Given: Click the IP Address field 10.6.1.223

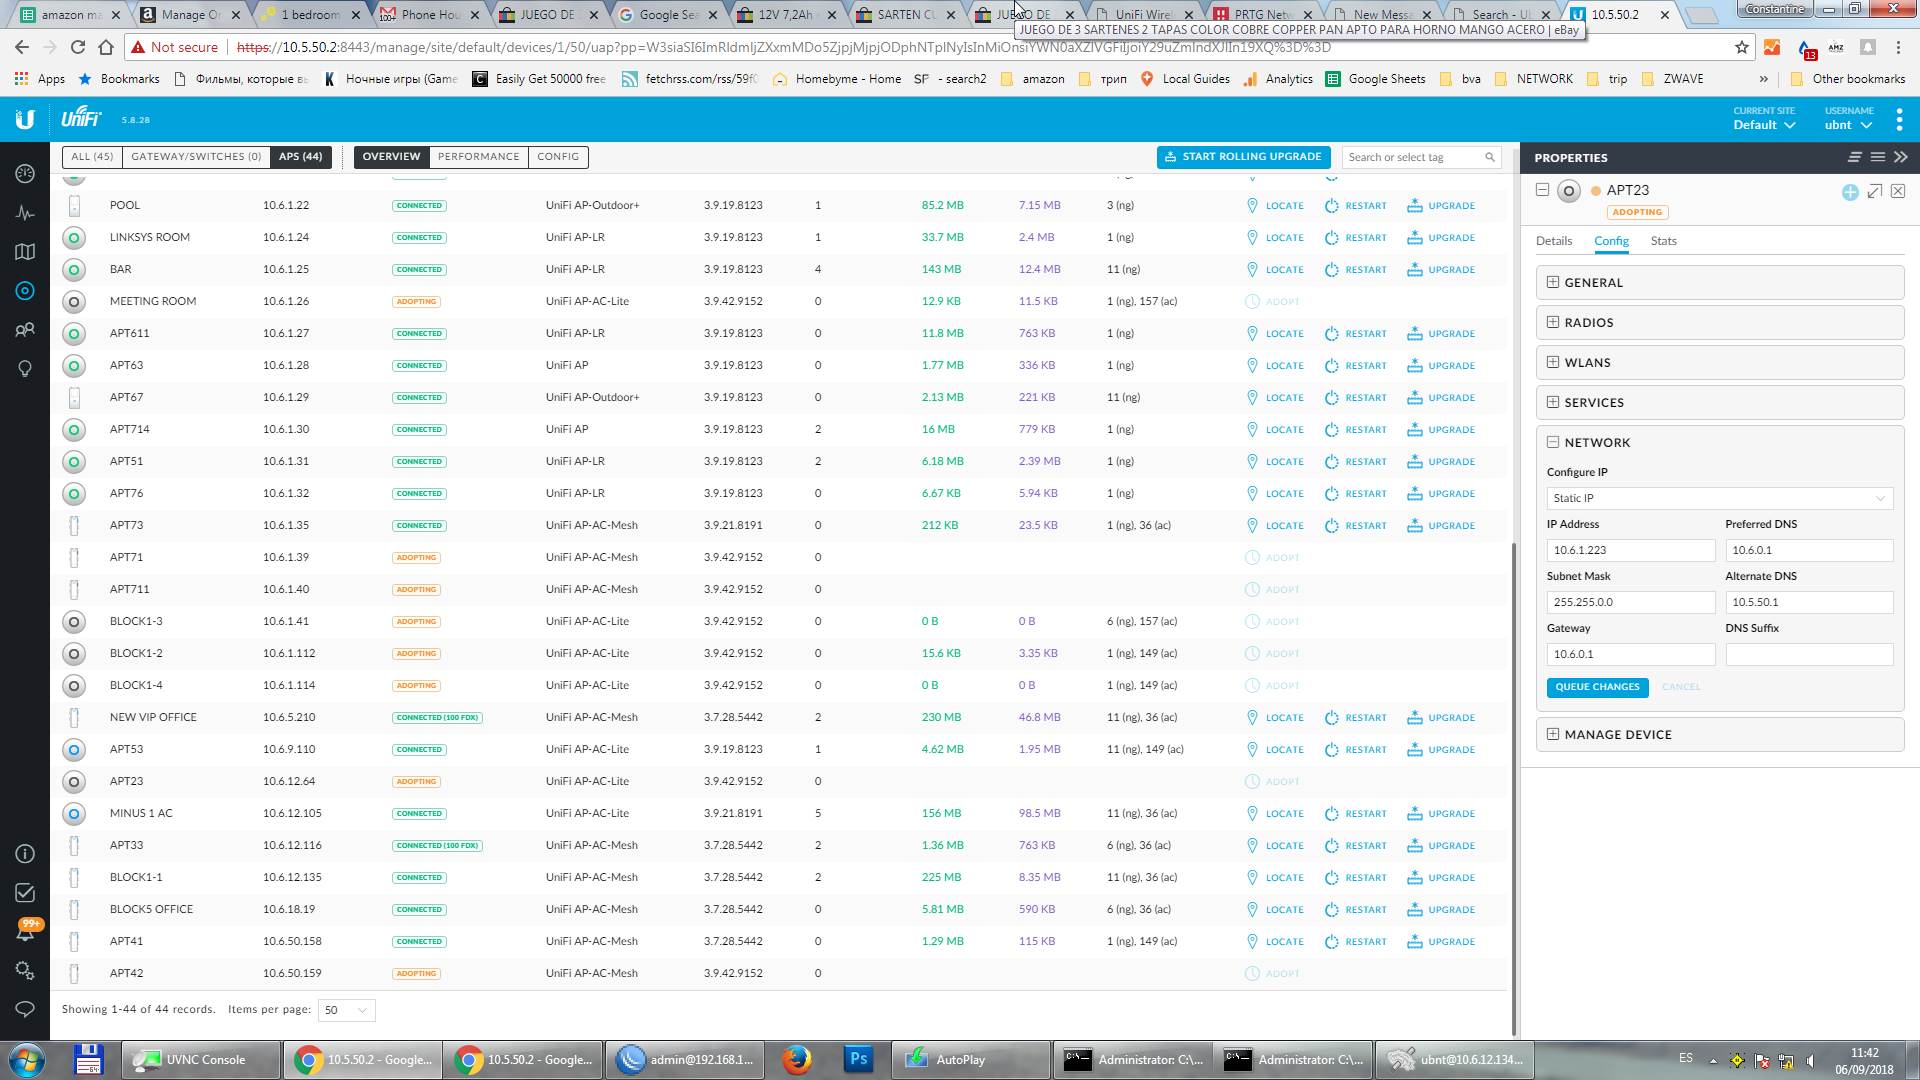Looking at the screenshot, I should point(1630,550).
